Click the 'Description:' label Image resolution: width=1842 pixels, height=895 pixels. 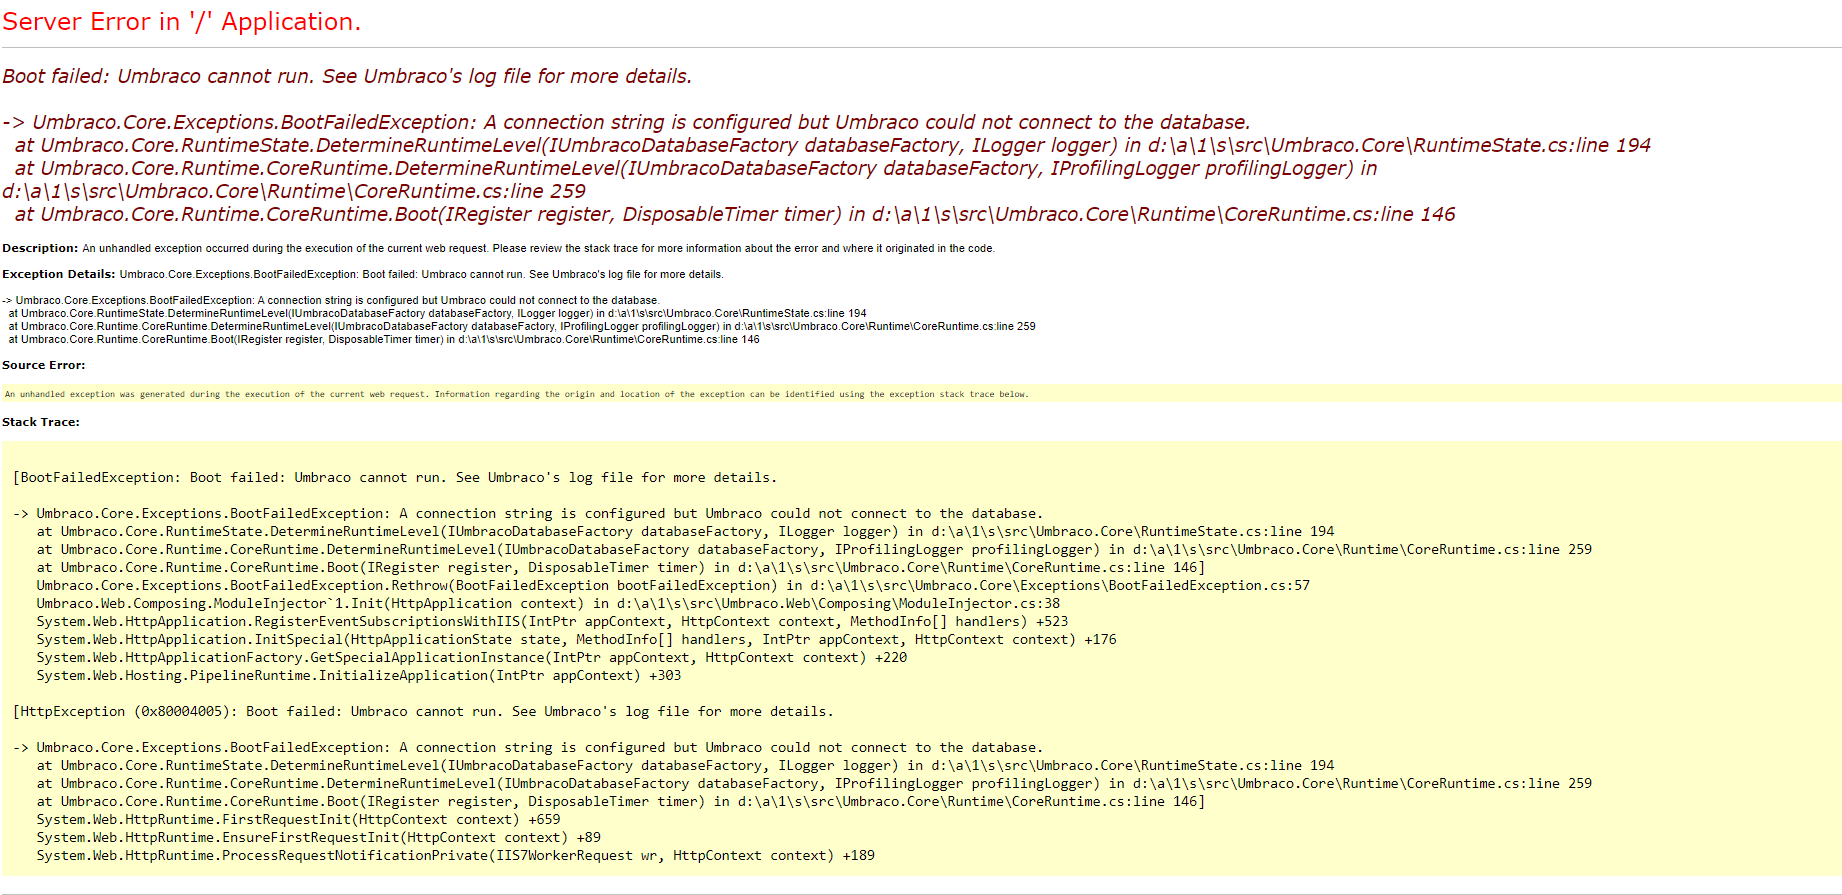pyautogui.click(x=40, y=248)
